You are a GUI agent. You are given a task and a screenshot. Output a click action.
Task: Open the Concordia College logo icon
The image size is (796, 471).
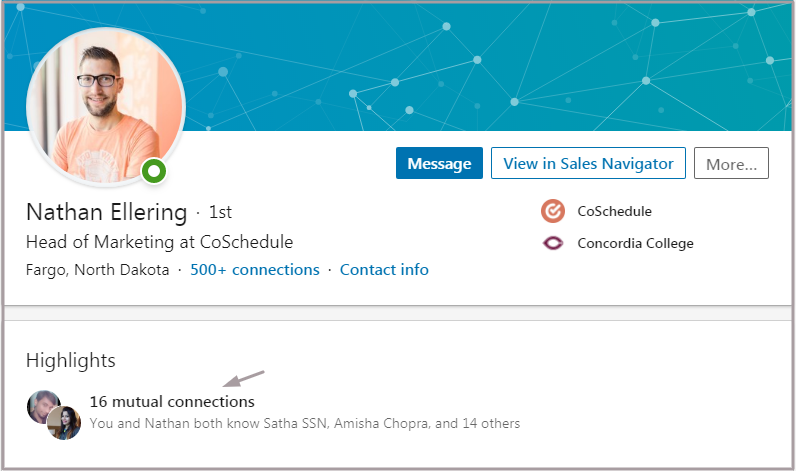[553, 243]
